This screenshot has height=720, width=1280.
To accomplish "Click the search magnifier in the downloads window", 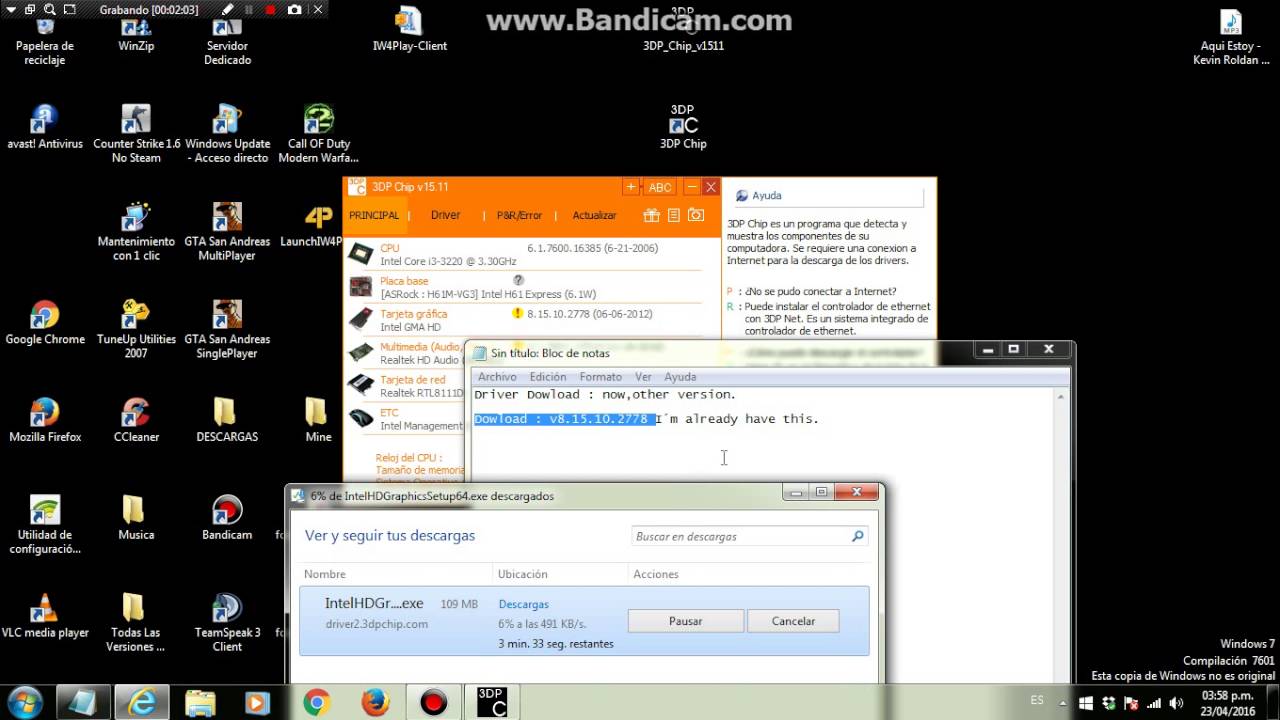I will 857,537.
